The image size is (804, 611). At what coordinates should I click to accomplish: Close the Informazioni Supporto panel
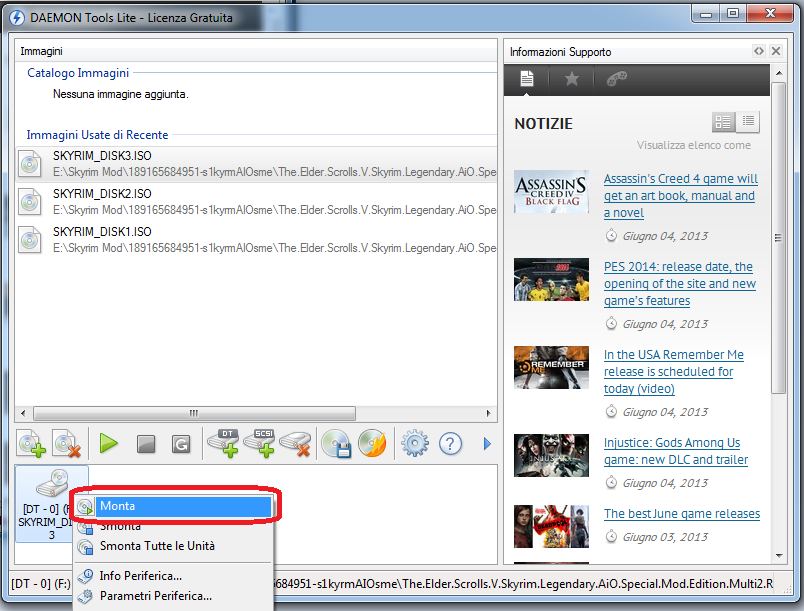click(776, 51)
